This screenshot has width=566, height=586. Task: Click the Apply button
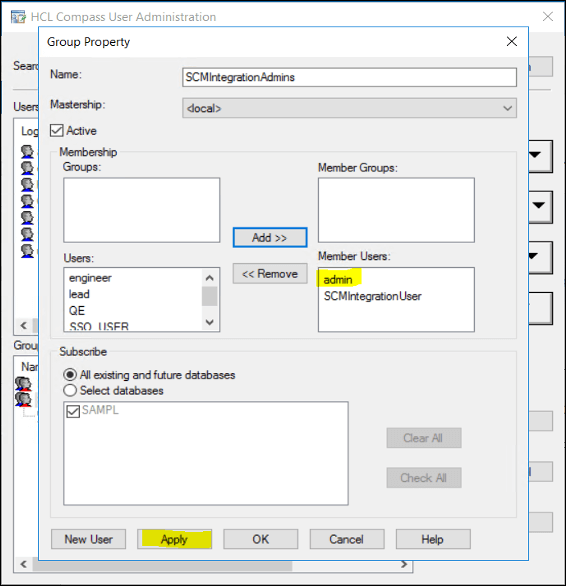(174, 539)
